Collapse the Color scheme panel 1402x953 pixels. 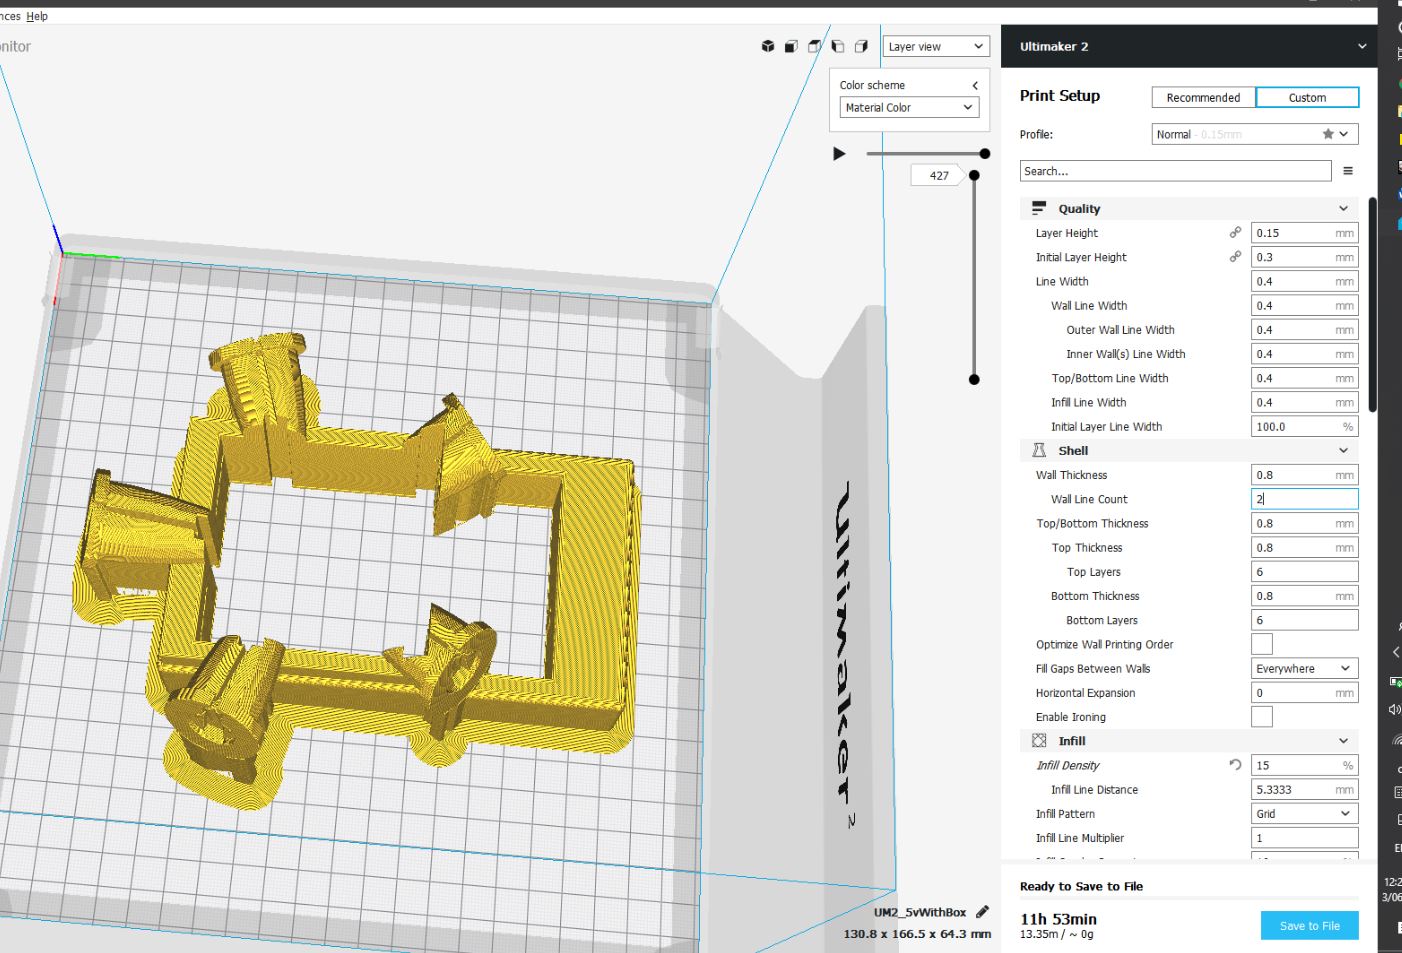tap(975, 85)
